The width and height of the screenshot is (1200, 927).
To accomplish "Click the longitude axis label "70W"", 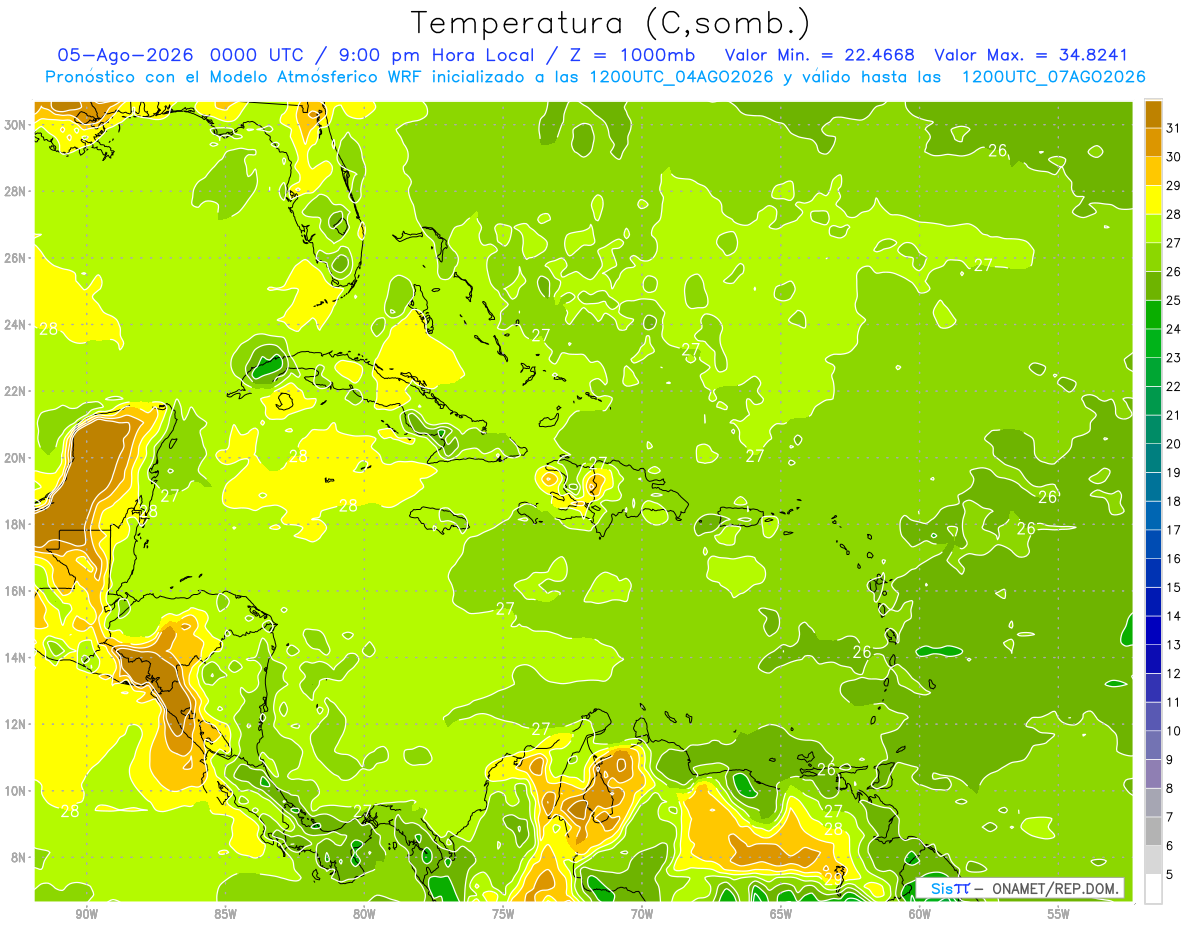I will 642,914.
